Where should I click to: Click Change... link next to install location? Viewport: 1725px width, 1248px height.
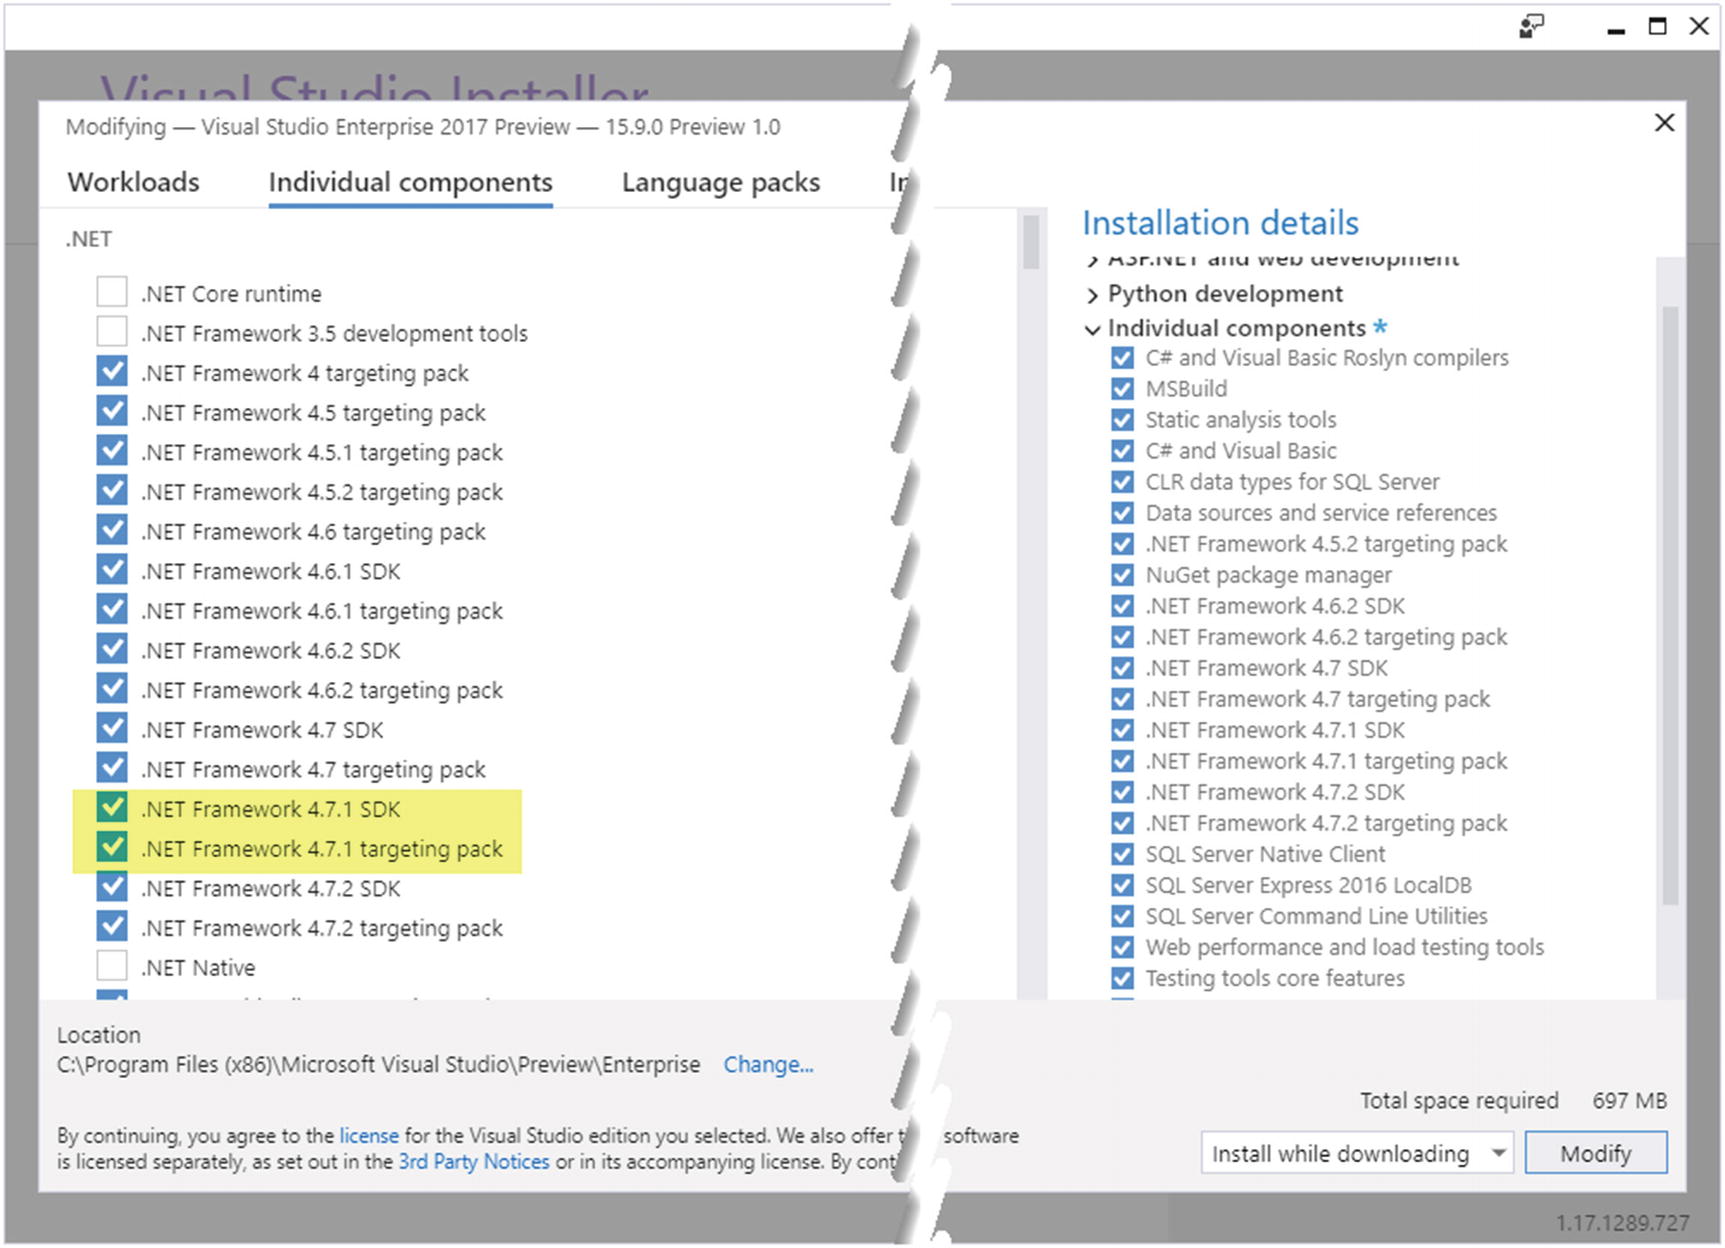[x=768, y=1065]
